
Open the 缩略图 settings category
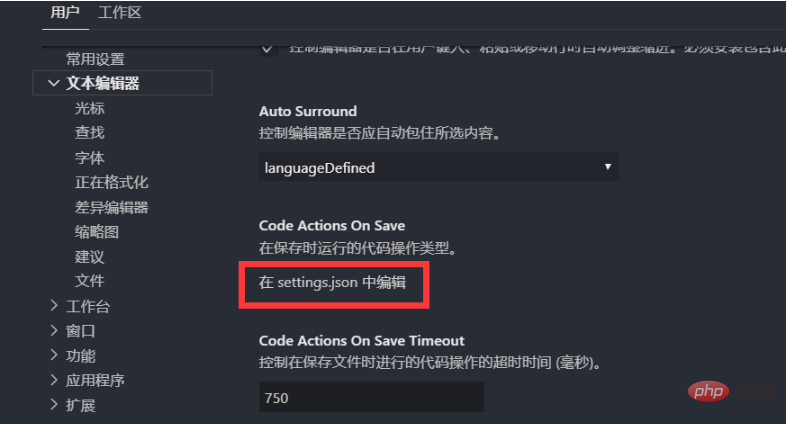click(97, 232)
